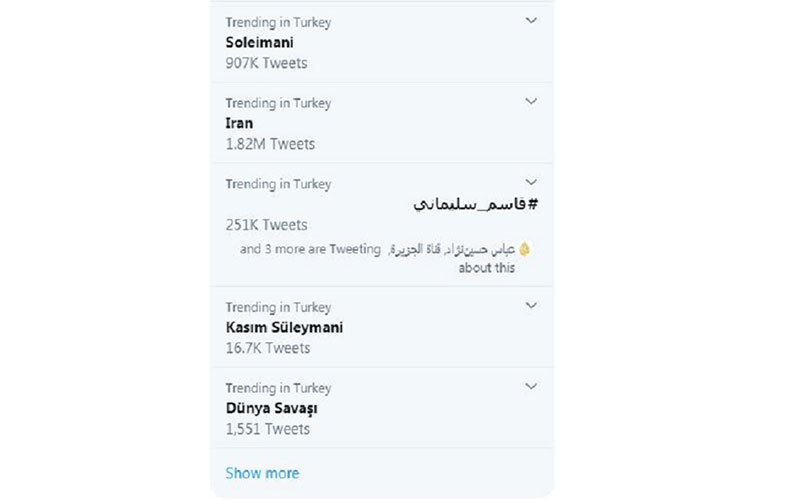Click 'Trending in Turkey' label above Dünya Savaşı

click(x=279, y=388)
